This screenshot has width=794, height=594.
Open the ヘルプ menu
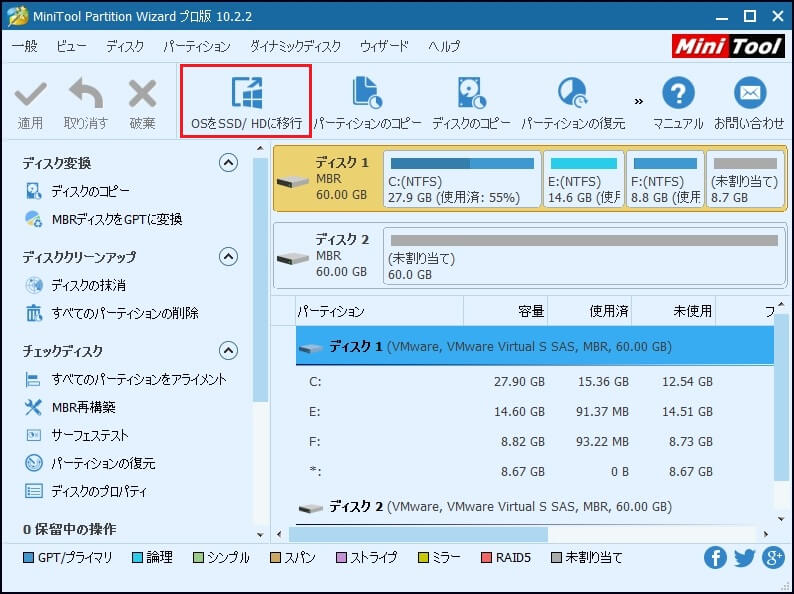[x=444, y=47]
